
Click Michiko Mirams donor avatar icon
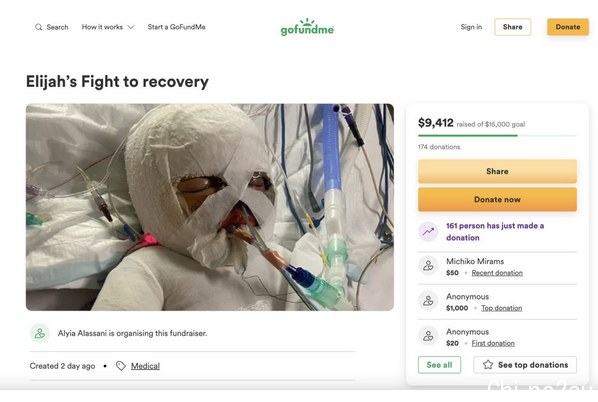(428, 266)
